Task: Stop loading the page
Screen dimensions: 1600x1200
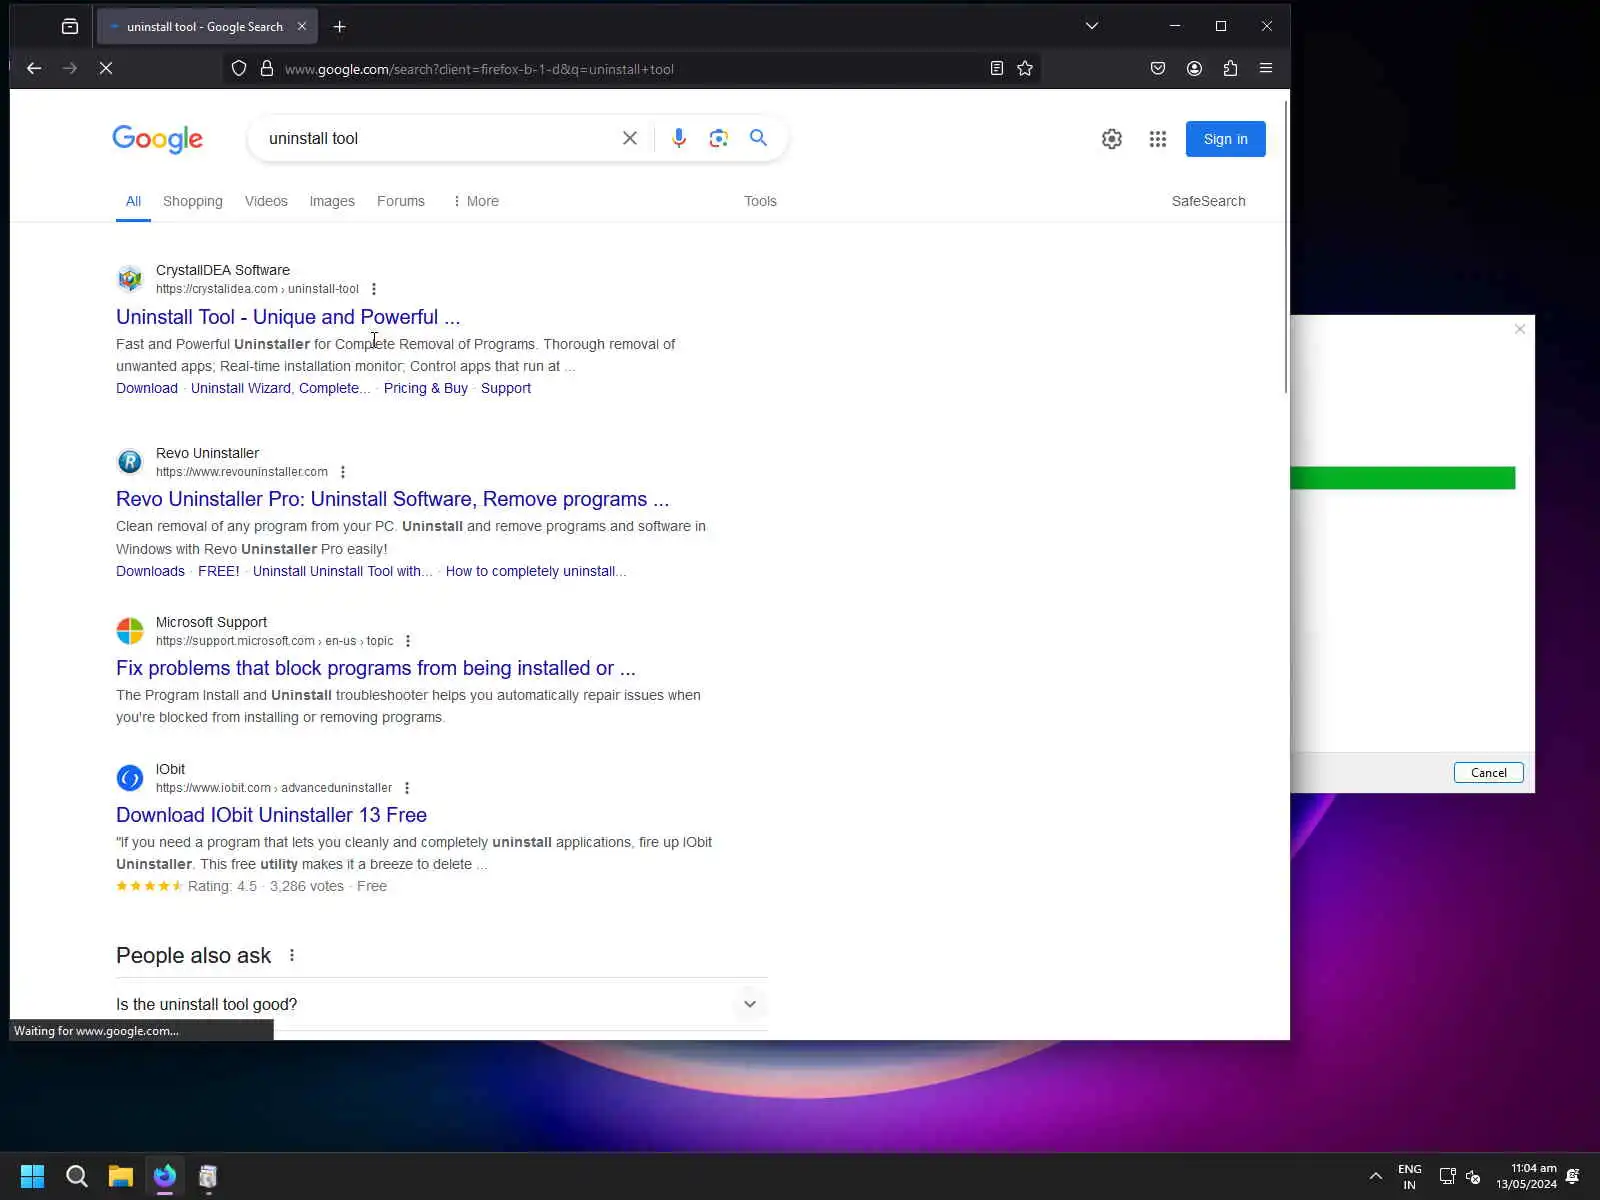Action: point(106,68)
